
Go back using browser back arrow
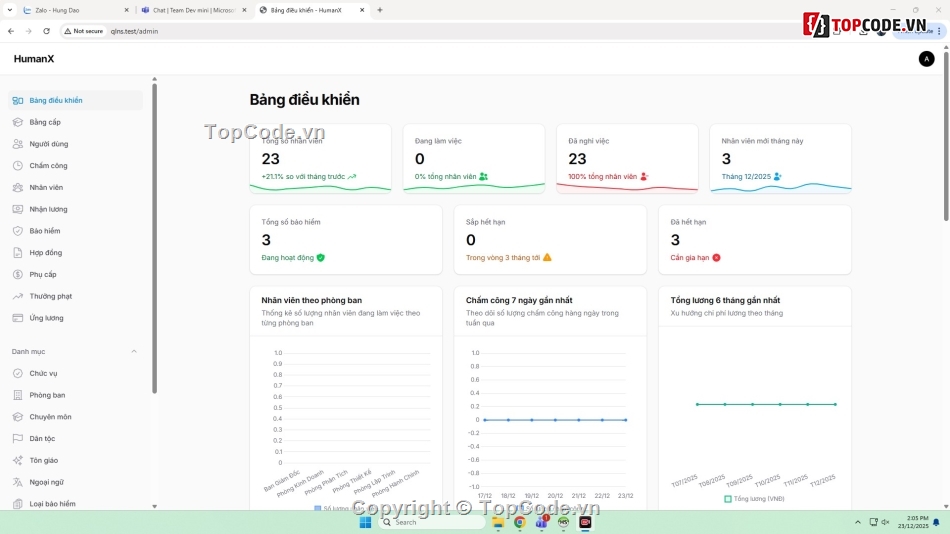(11, 31)
